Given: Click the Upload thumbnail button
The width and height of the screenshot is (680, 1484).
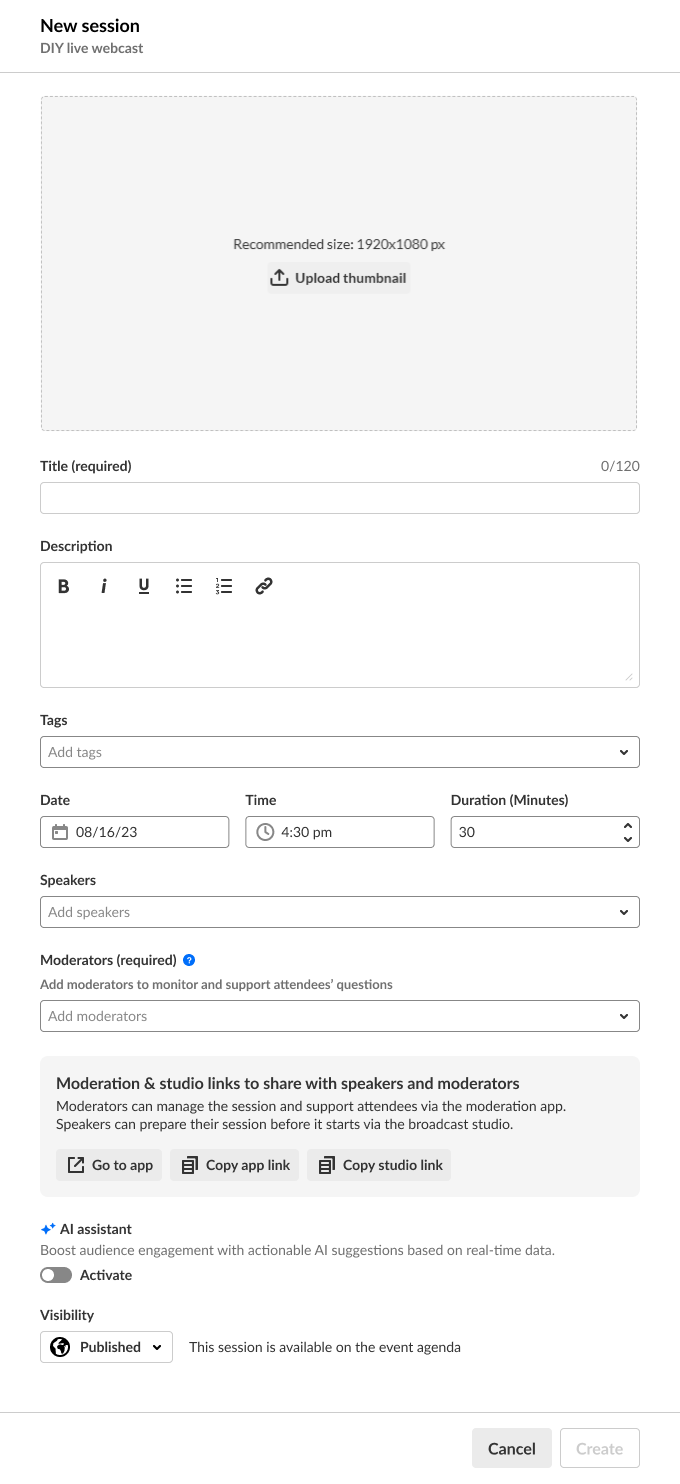Looking at the screenshot, I should (x=339, y=278).
